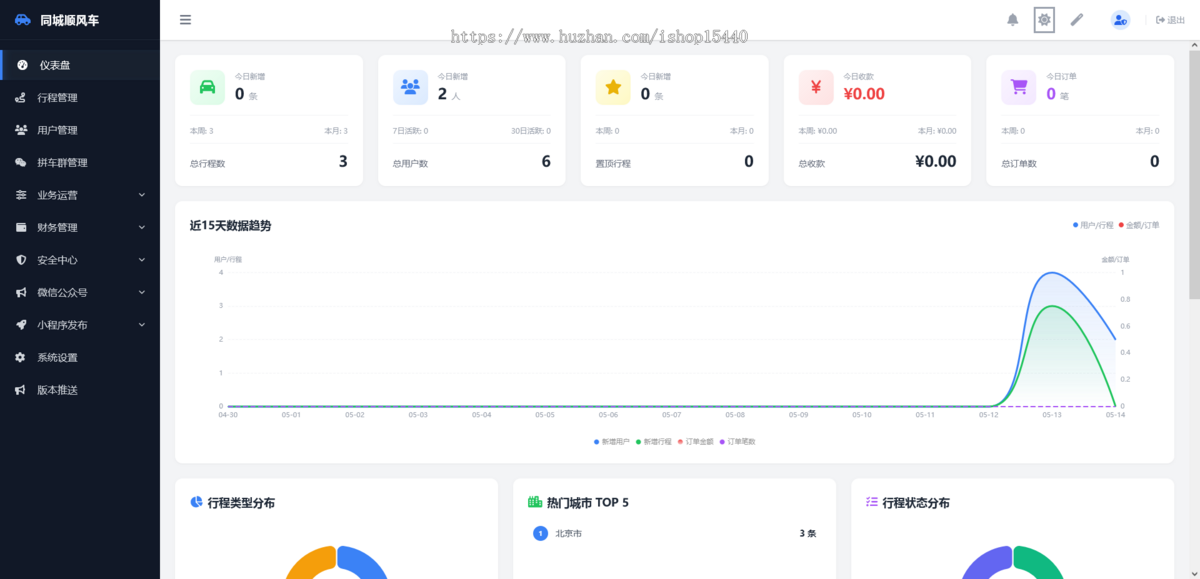Click the purple shopping cart icon
The image size is (1200, 579).
coord(1019,87)
